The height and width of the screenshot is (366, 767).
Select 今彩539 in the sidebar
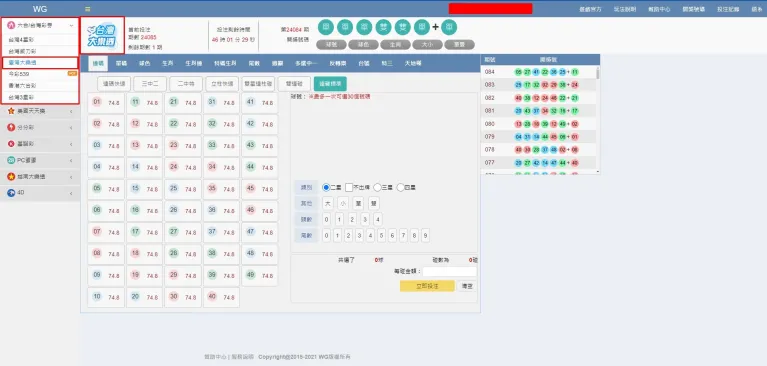click(x=40, y=74)
